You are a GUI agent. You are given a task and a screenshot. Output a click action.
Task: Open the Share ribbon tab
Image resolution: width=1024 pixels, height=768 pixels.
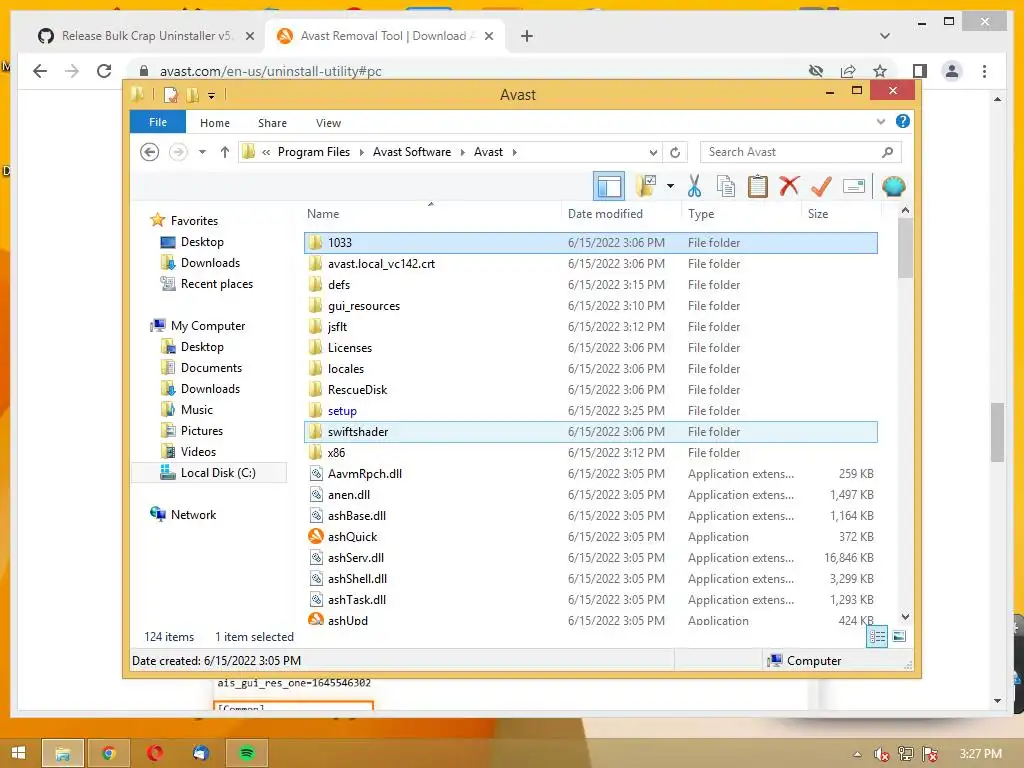coord(272,123)
